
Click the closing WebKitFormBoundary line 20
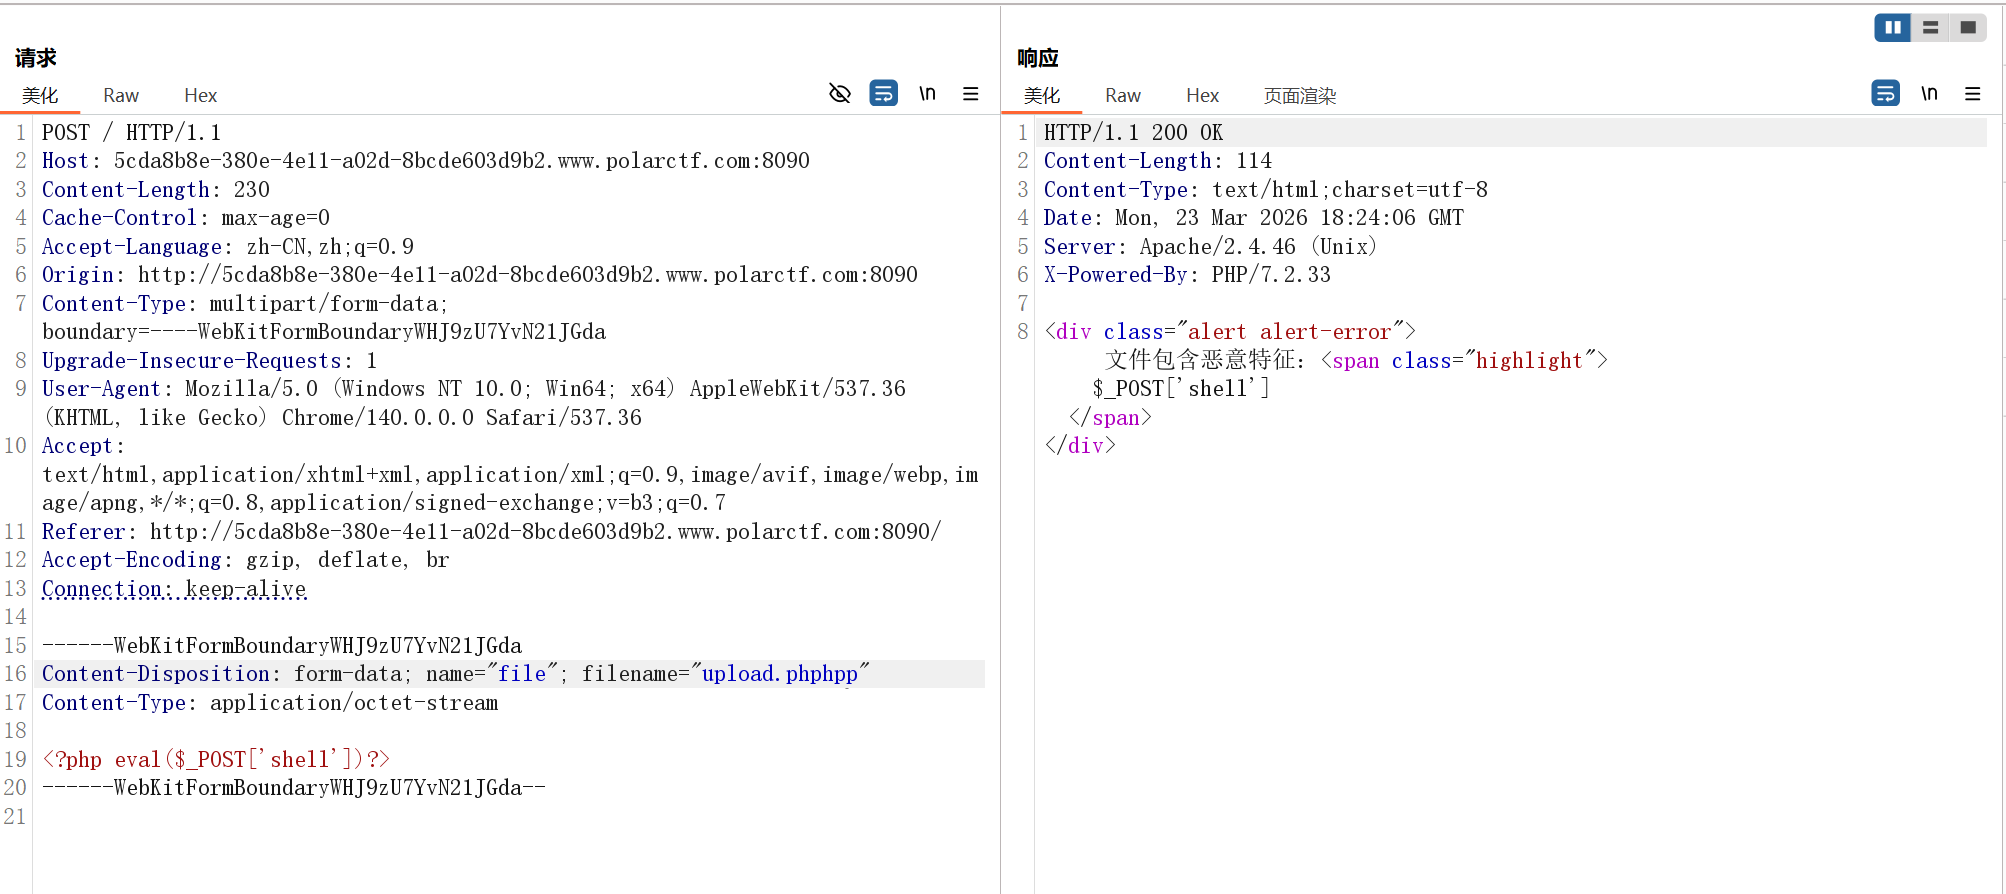(294, 788)
